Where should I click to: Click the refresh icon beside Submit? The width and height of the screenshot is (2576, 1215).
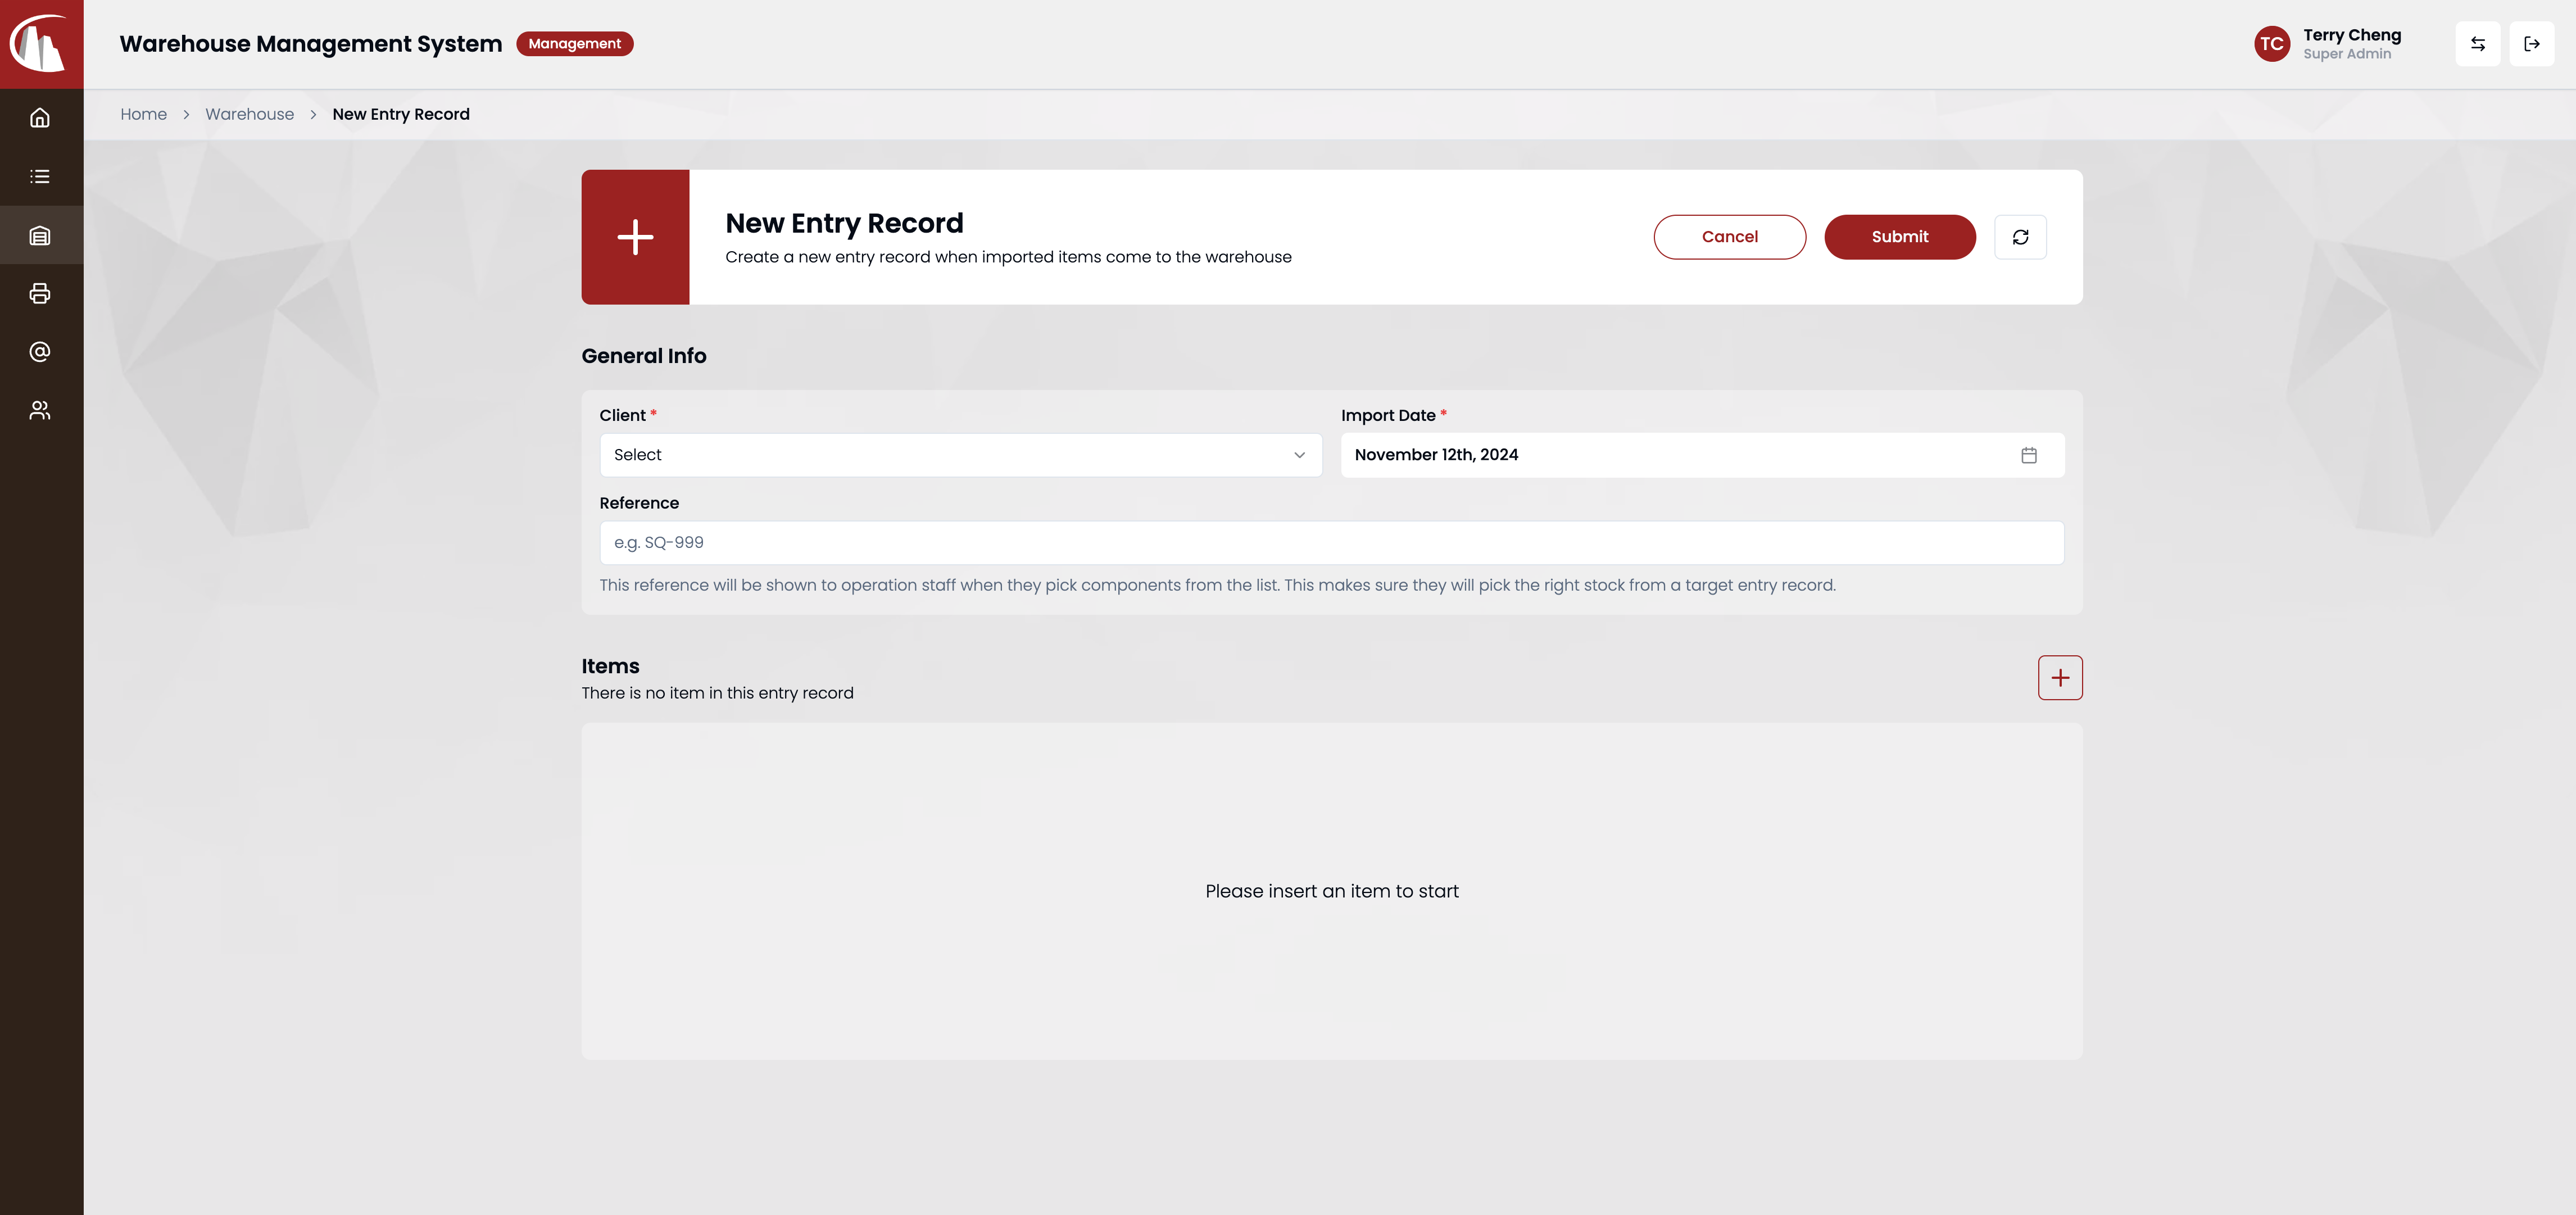coord(2020,237)
